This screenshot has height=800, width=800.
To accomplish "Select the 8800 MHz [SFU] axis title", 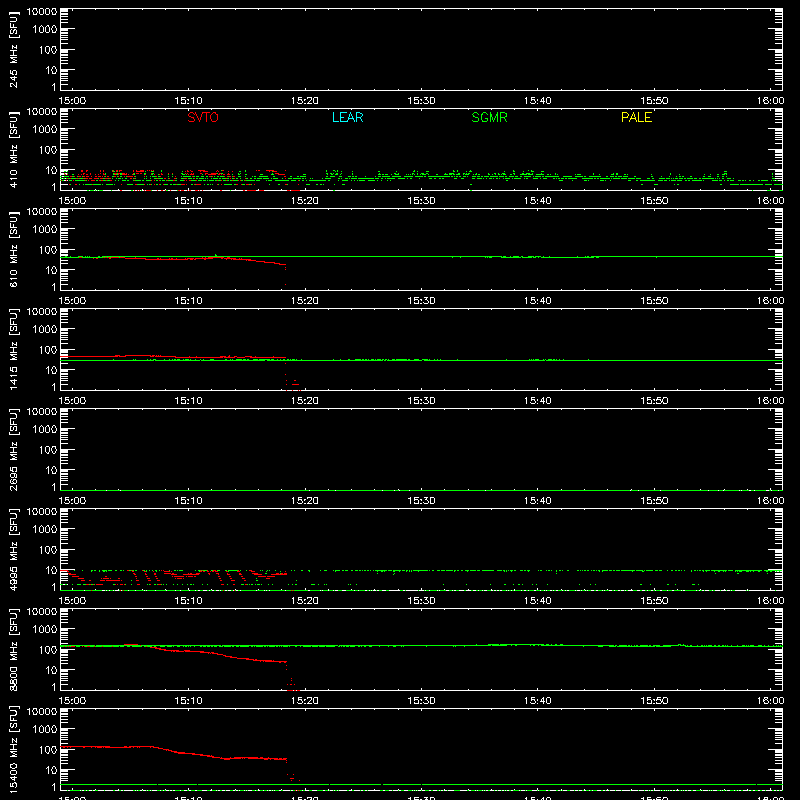I will tap(13, 649).
